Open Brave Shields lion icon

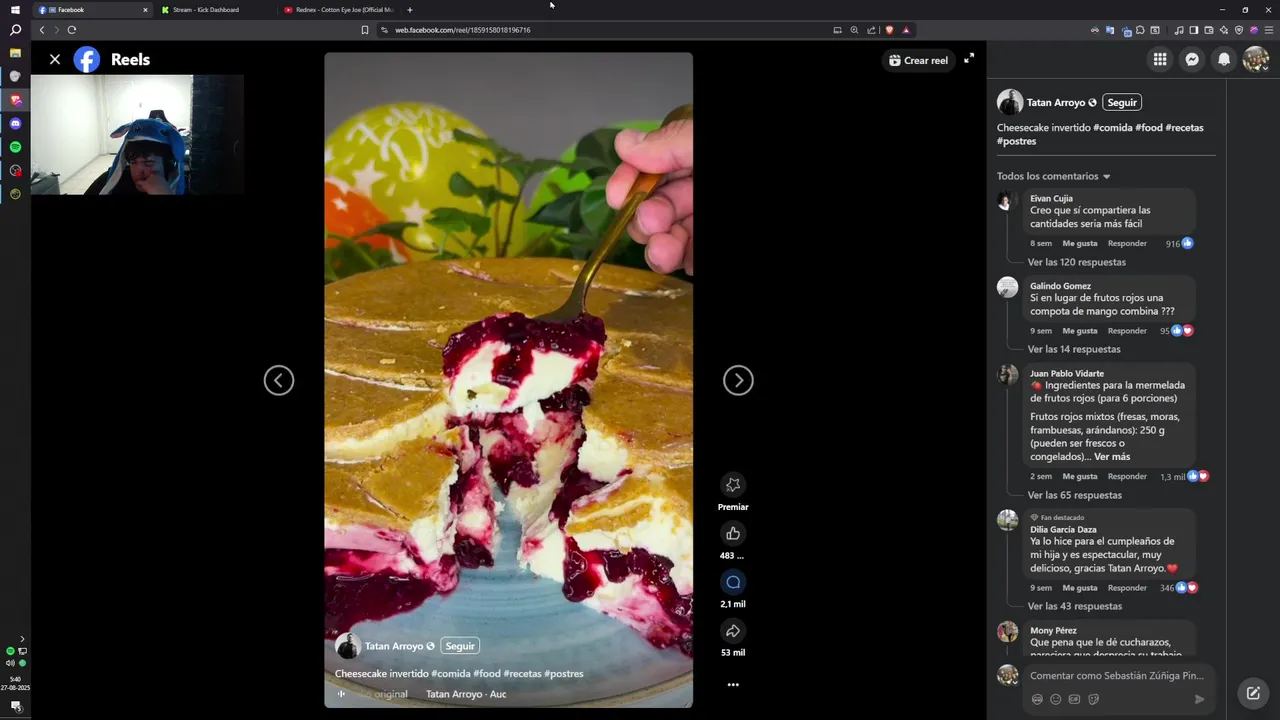click(890, 30)
